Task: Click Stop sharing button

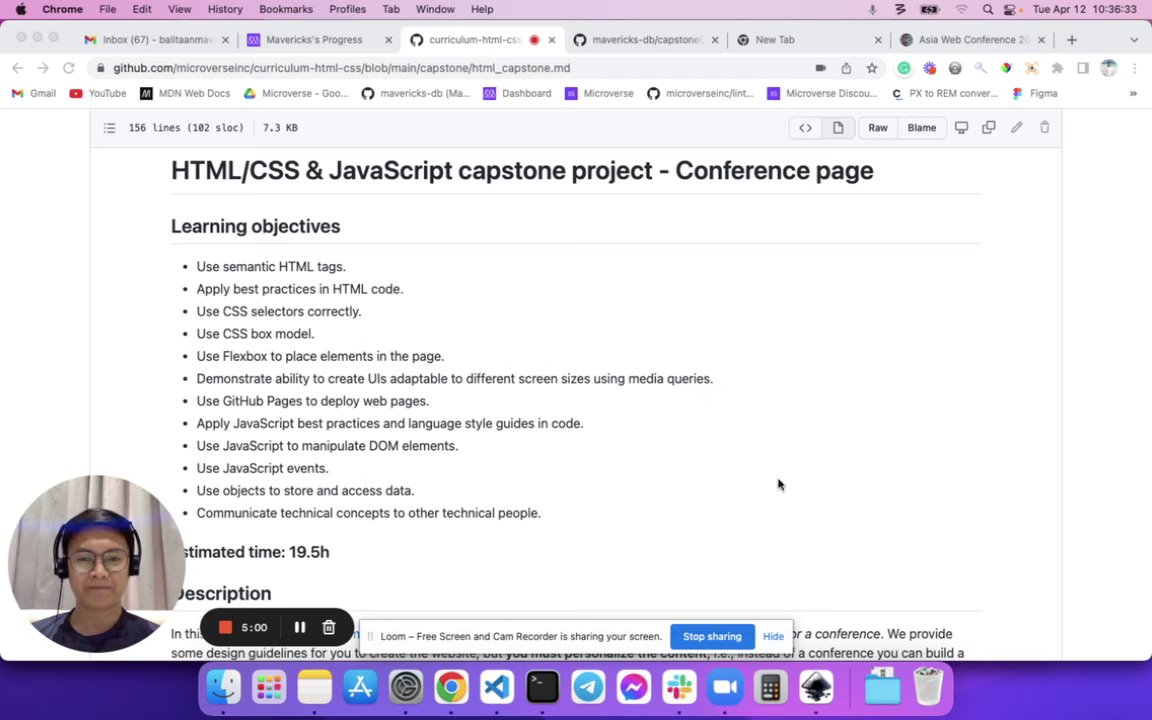Action: [x=712, y=636]
